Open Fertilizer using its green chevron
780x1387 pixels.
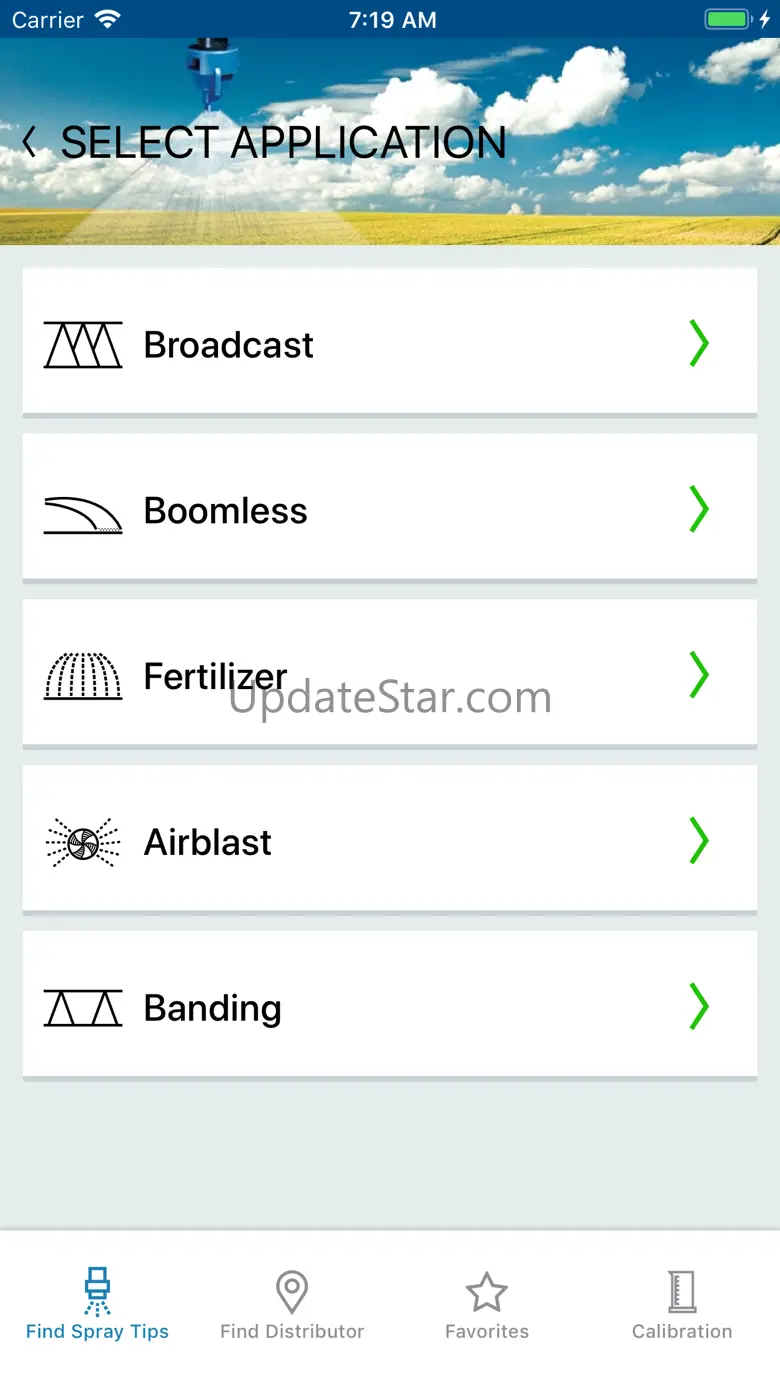(699, 676)
